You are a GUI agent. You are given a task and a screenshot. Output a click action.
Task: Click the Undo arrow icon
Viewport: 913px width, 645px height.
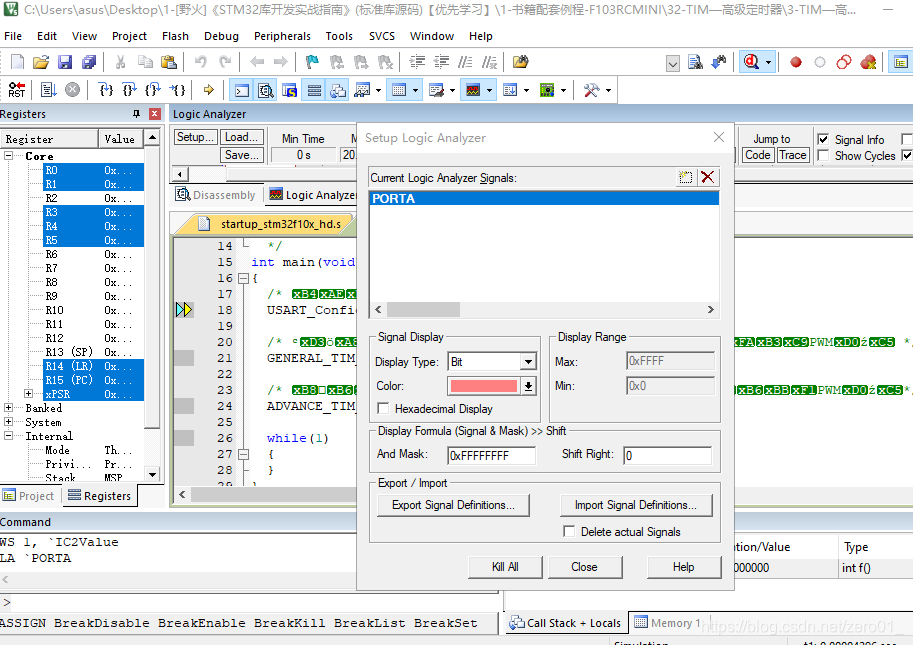pyautogui.click(x=200, y=62)
